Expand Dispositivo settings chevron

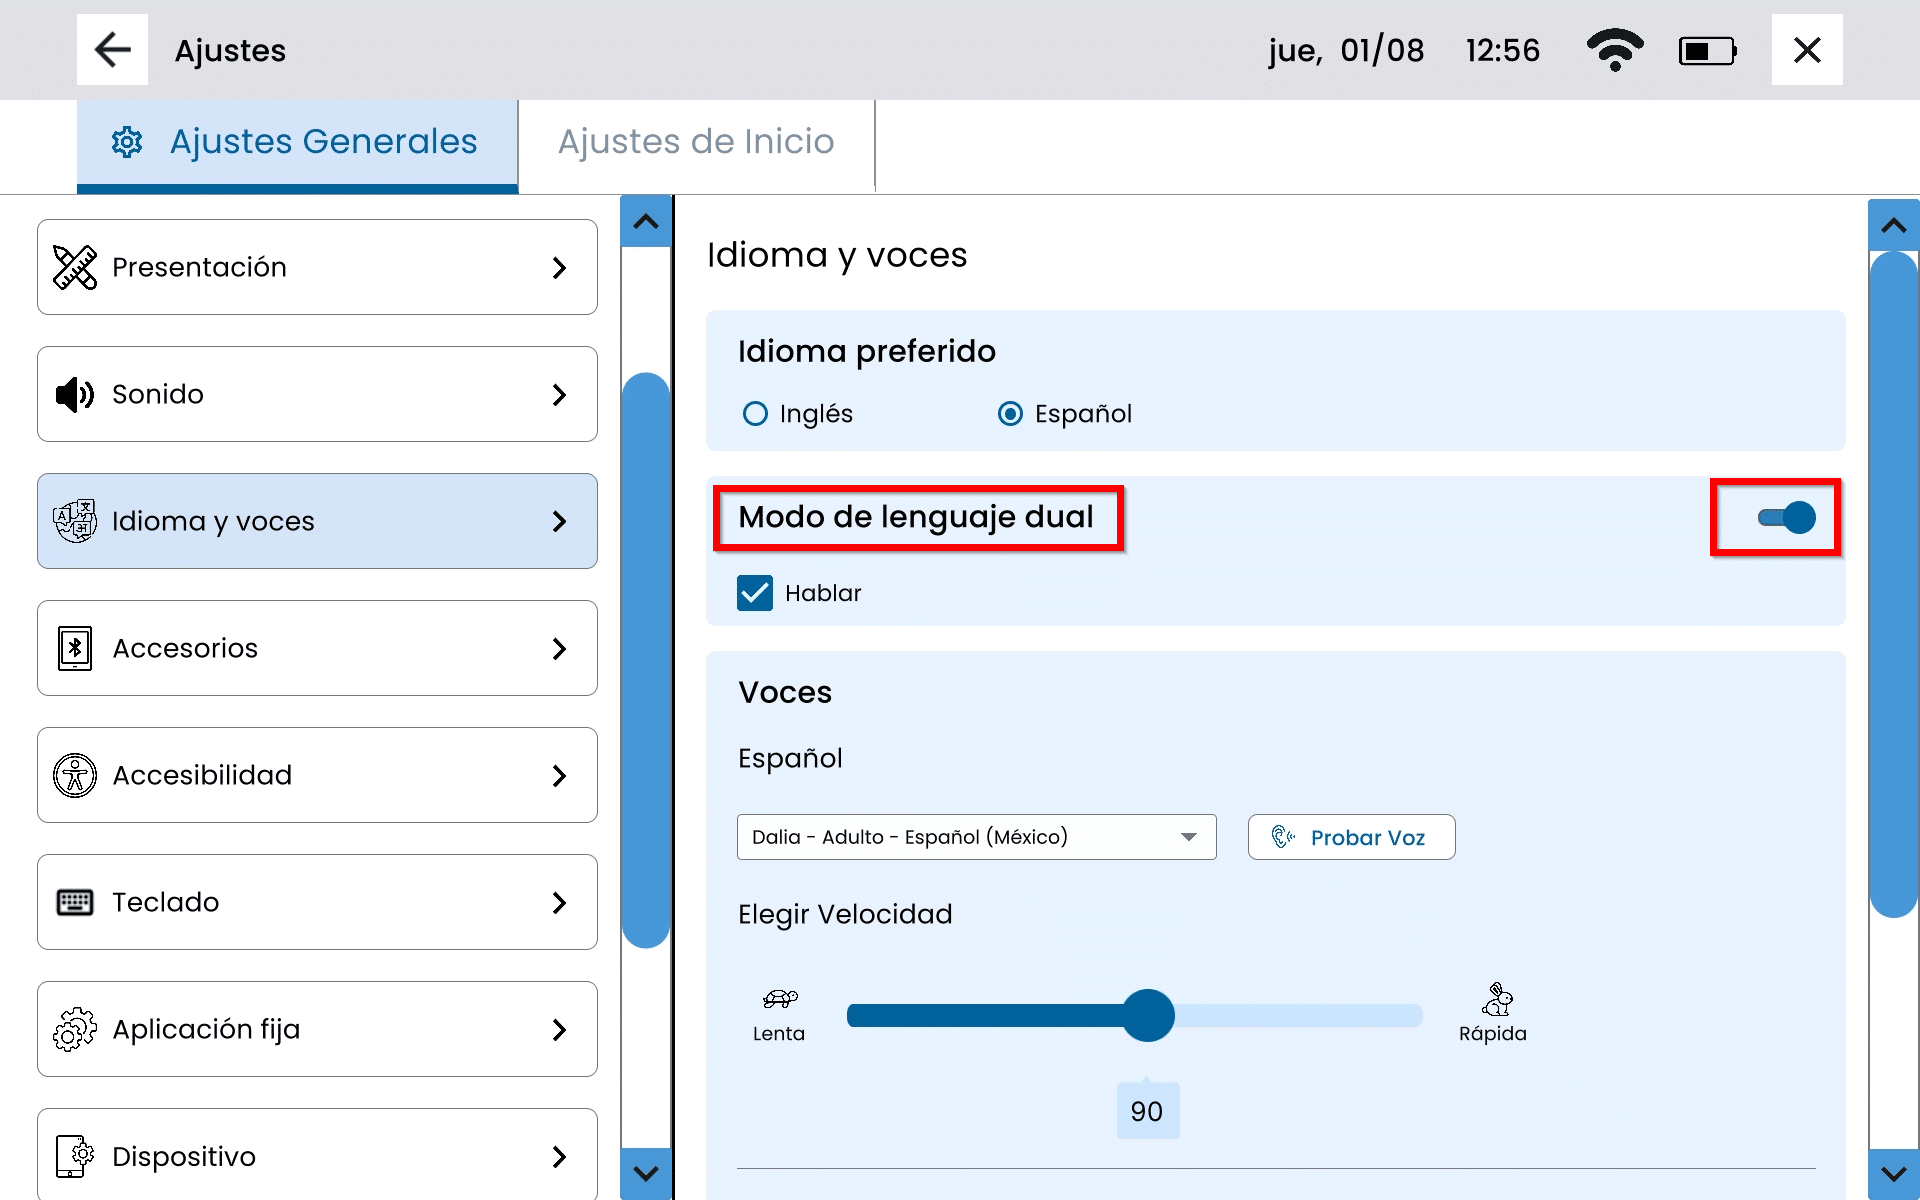pos(559,1156)
